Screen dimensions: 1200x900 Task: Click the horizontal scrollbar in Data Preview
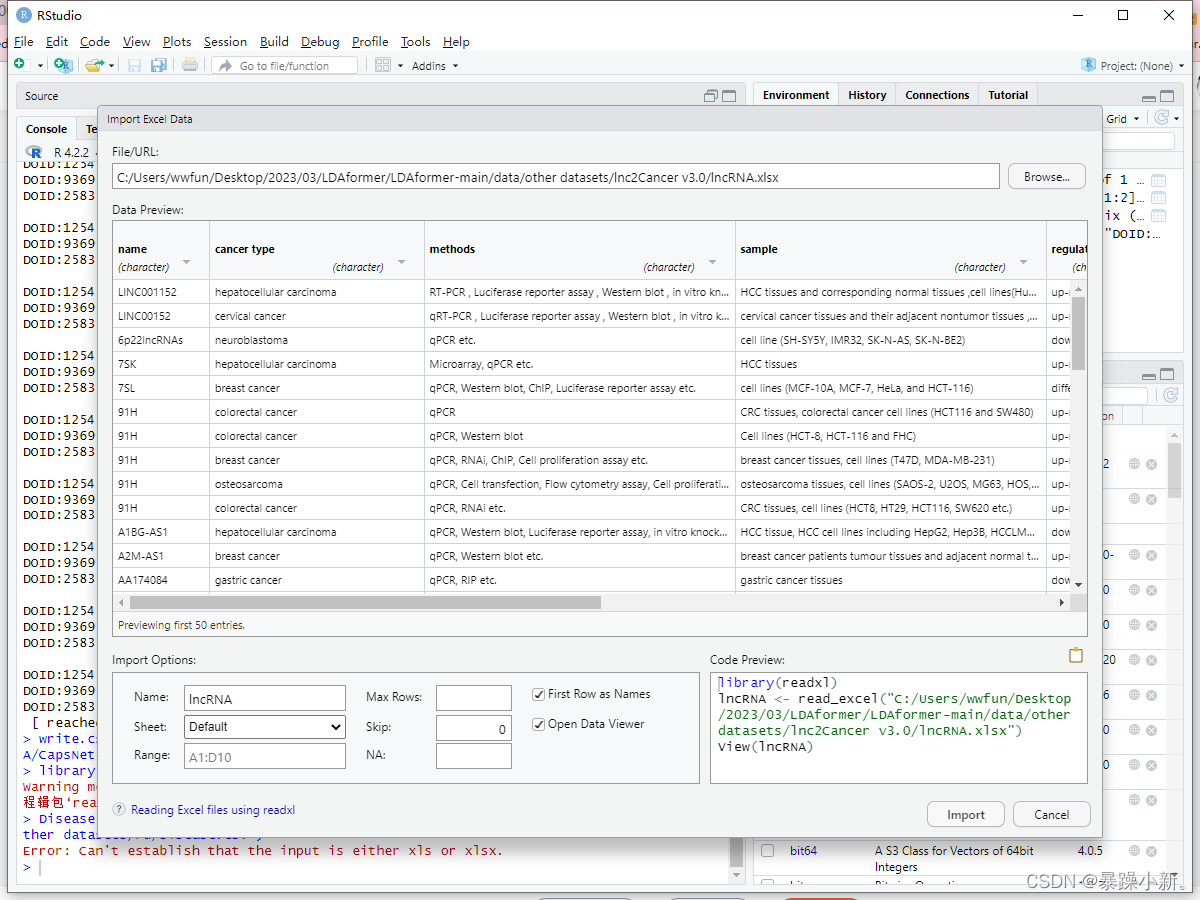(x=365, y=603)
